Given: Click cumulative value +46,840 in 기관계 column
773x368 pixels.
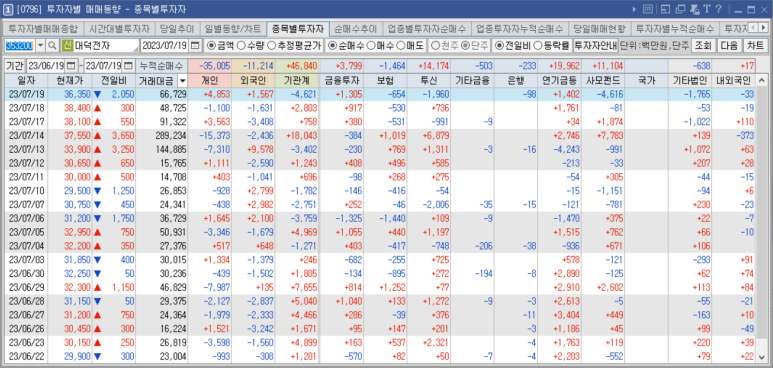Looking at the screenshot, I should (297, 66).
